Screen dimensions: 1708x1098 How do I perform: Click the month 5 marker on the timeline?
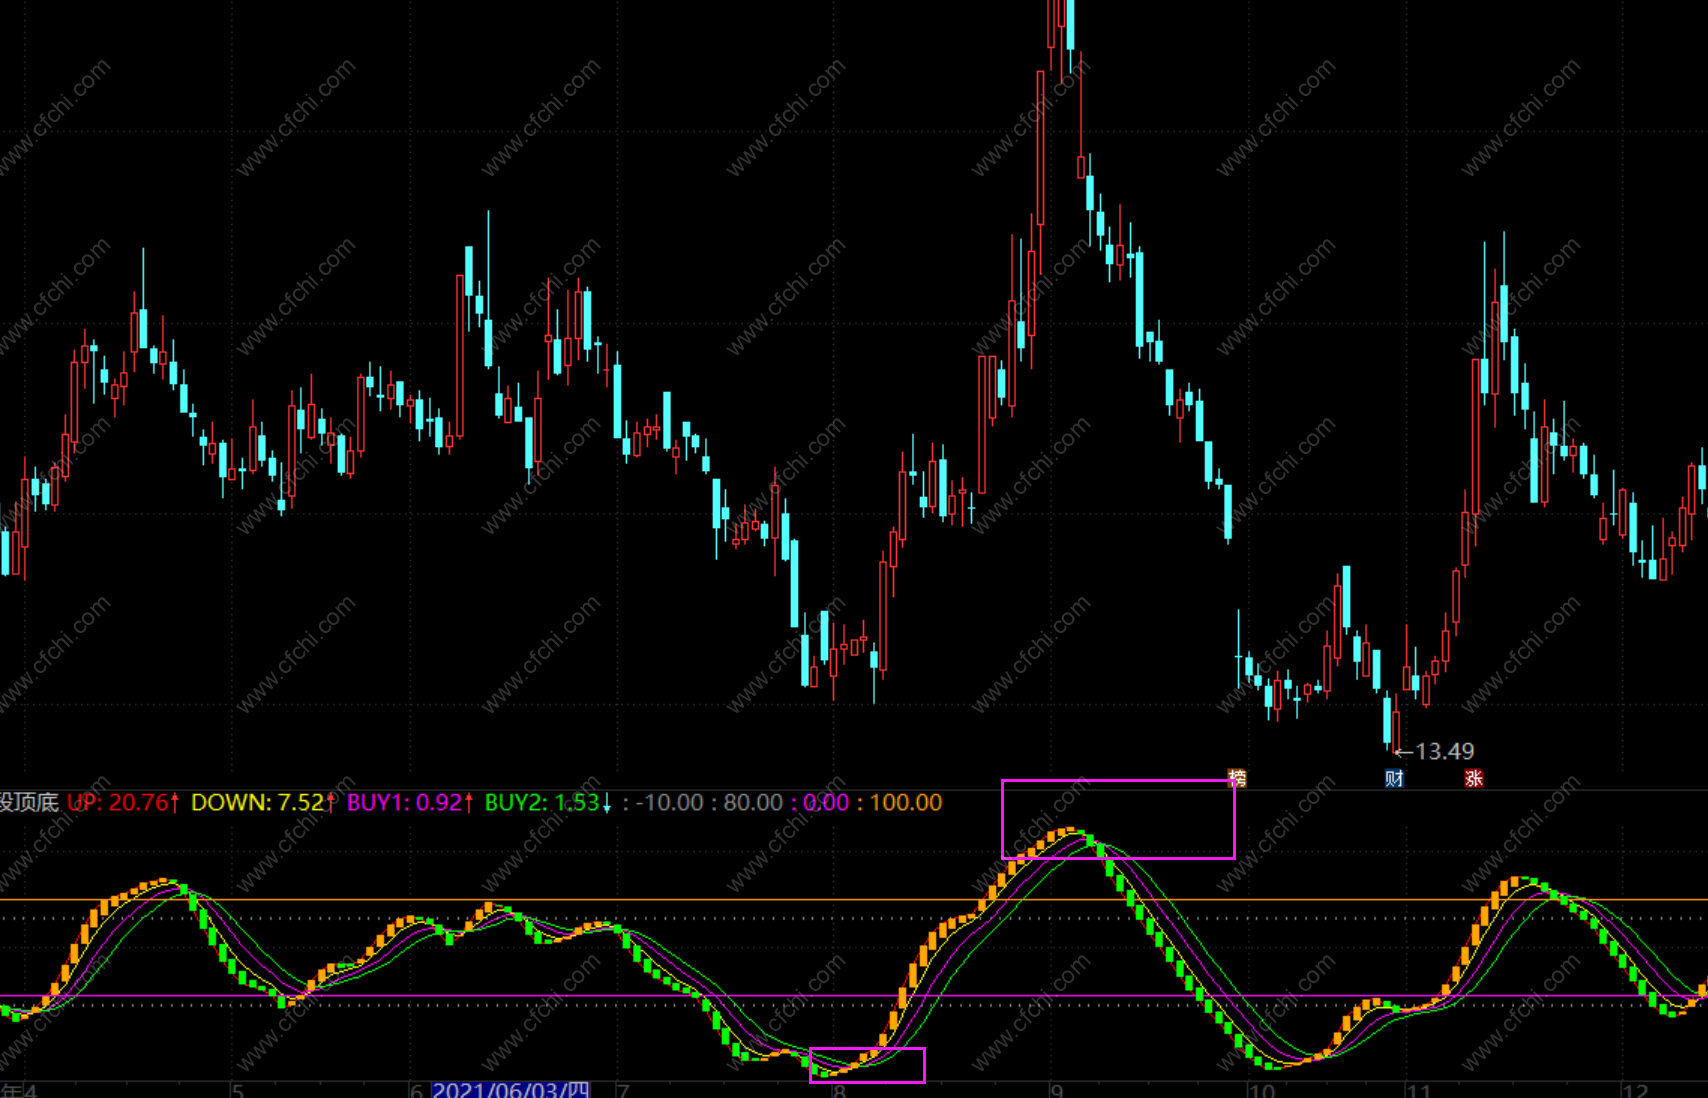click(237, 1090)
